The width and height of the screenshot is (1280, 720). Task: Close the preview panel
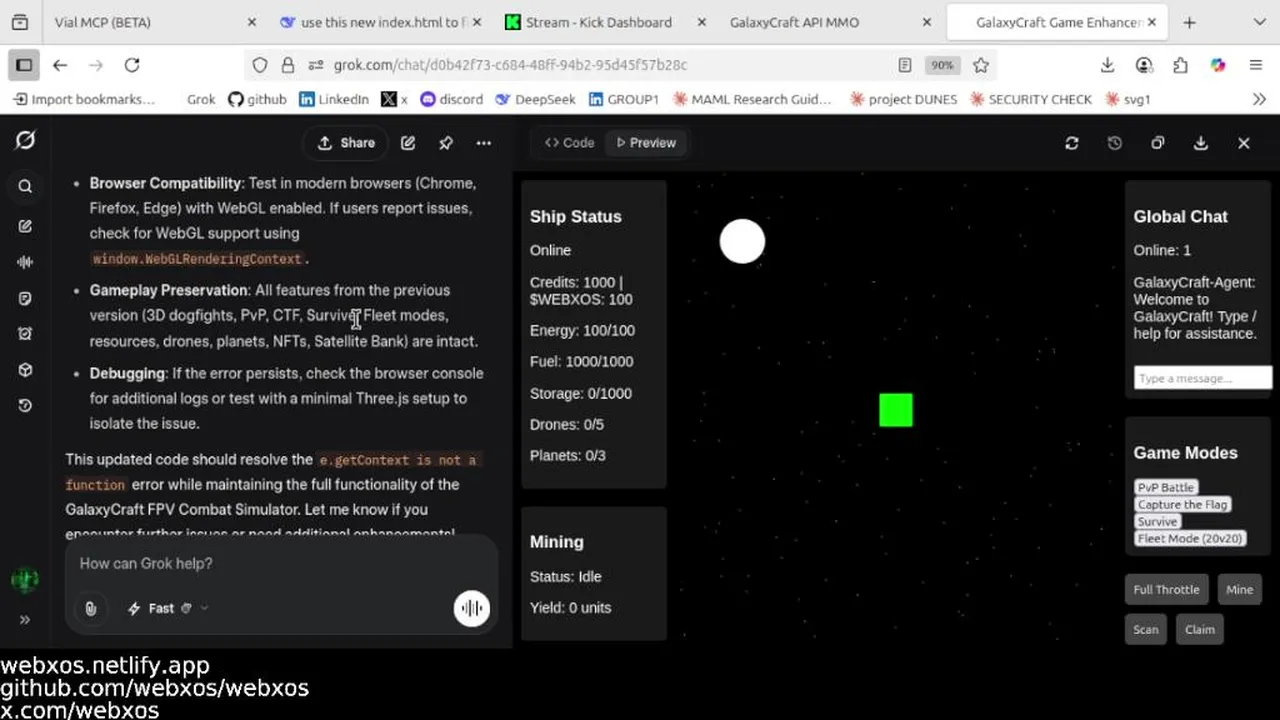tap(1244, 143)
